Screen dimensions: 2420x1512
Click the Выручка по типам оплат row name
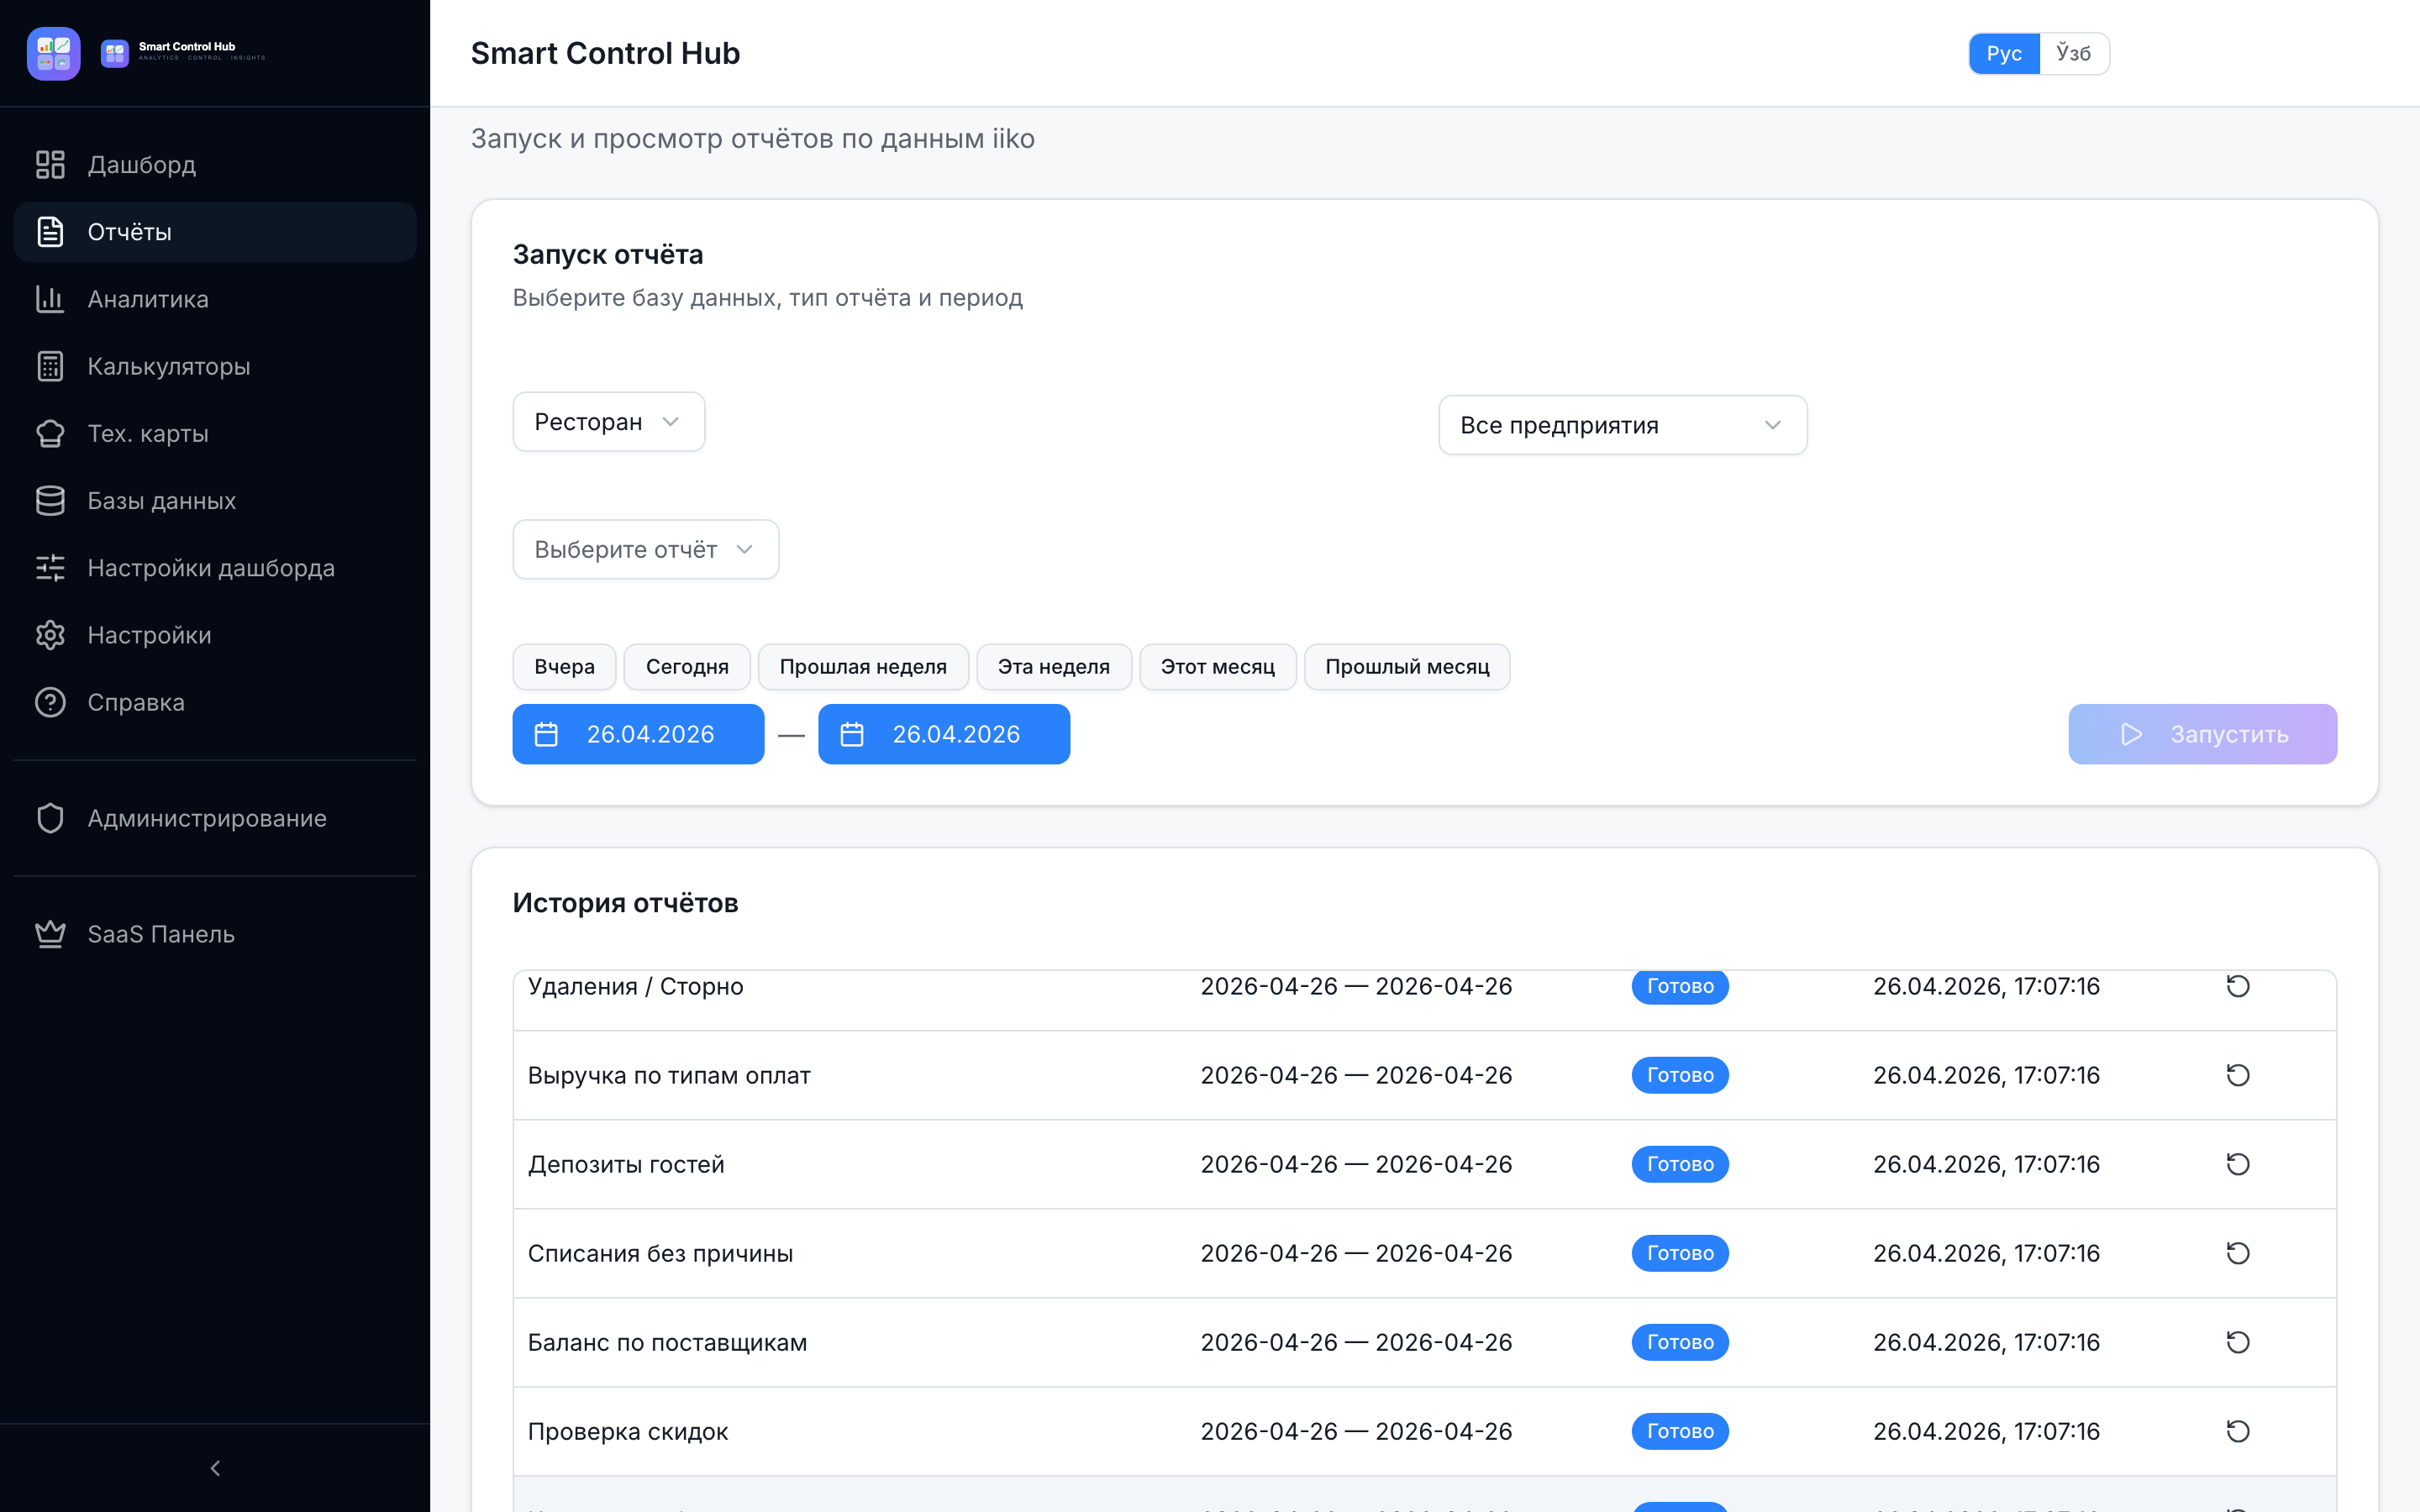669,1075
